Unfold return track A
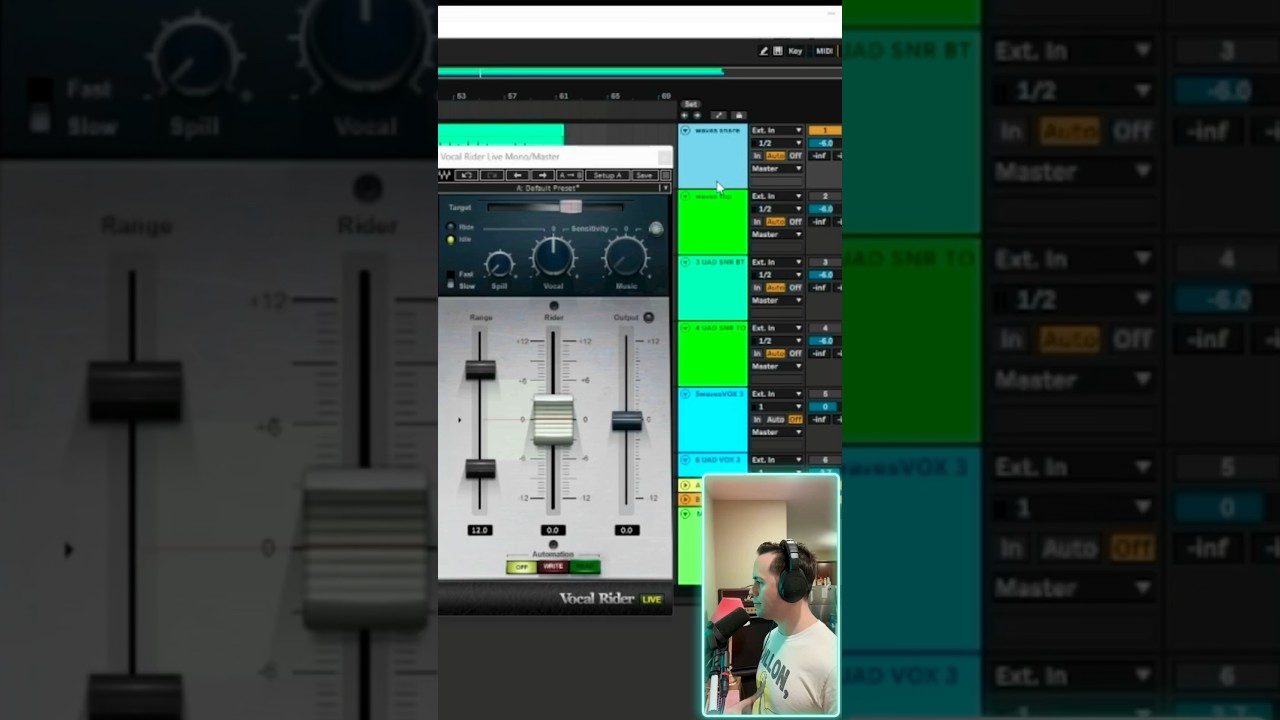This screenshot has height=720, width=1280. (685, 485)
